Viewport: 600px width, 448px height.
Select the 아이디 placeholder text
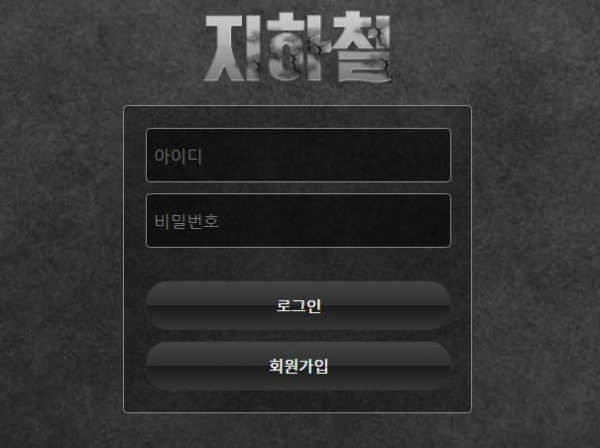point(178,156)
